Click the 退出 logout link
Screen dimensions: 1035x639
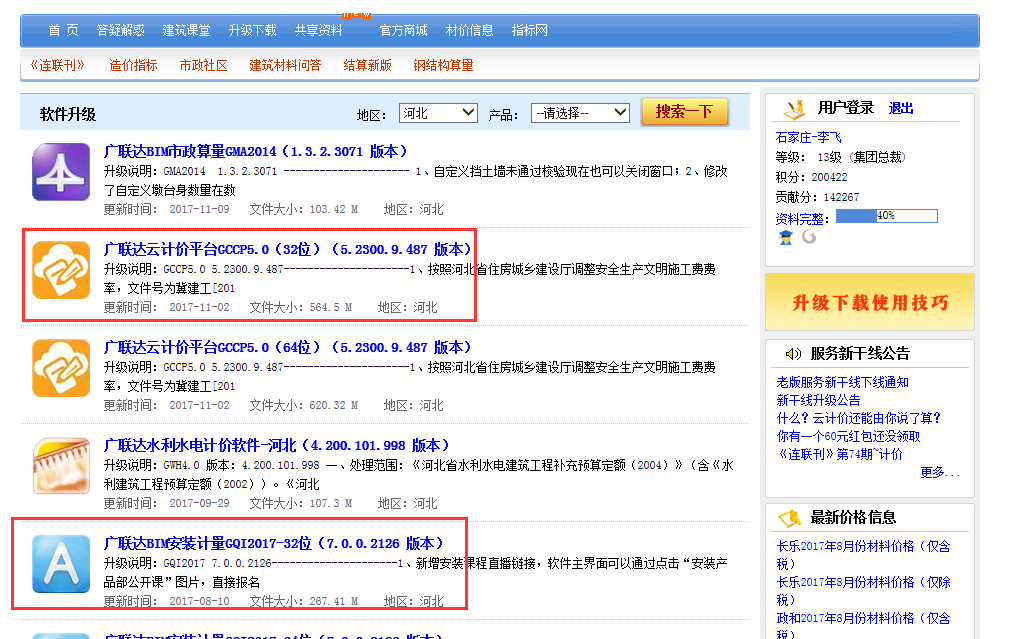(x=900, y=108)
